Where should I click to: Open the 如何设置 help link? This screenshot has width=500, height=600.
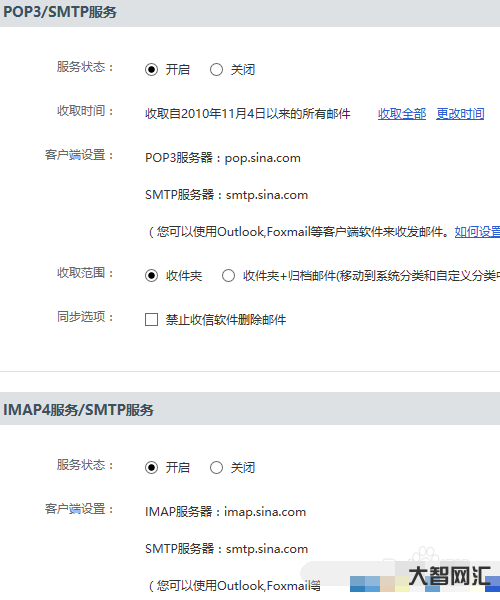pyautogui.click(x=477, y=232)
